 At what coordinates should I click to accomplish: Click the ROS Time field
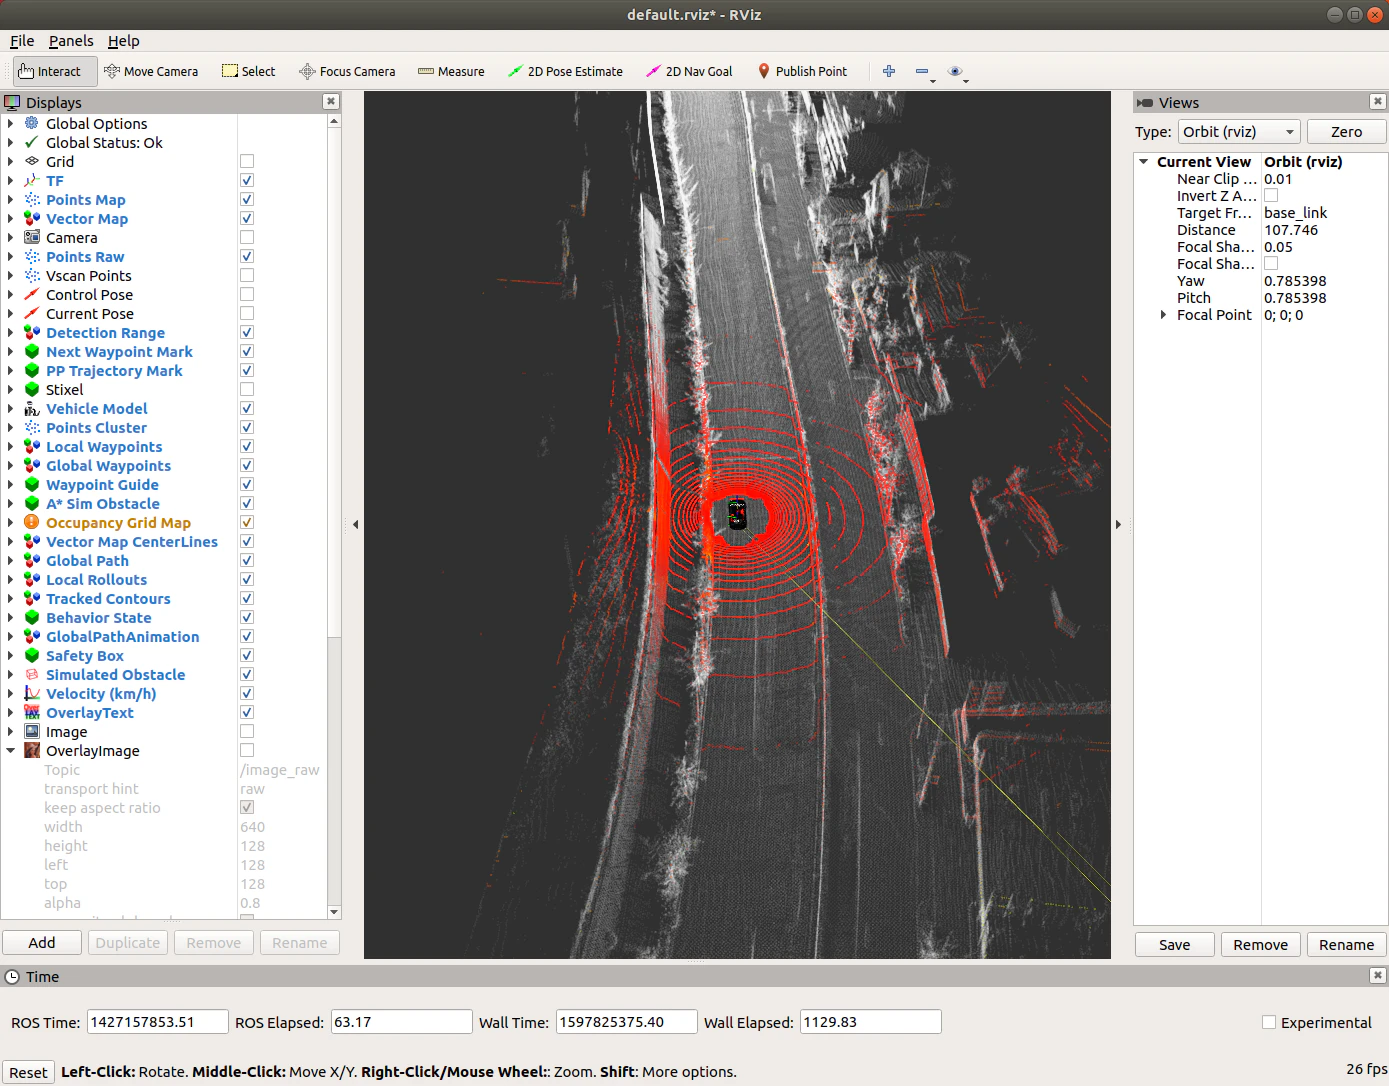[x=158, y=1022]
